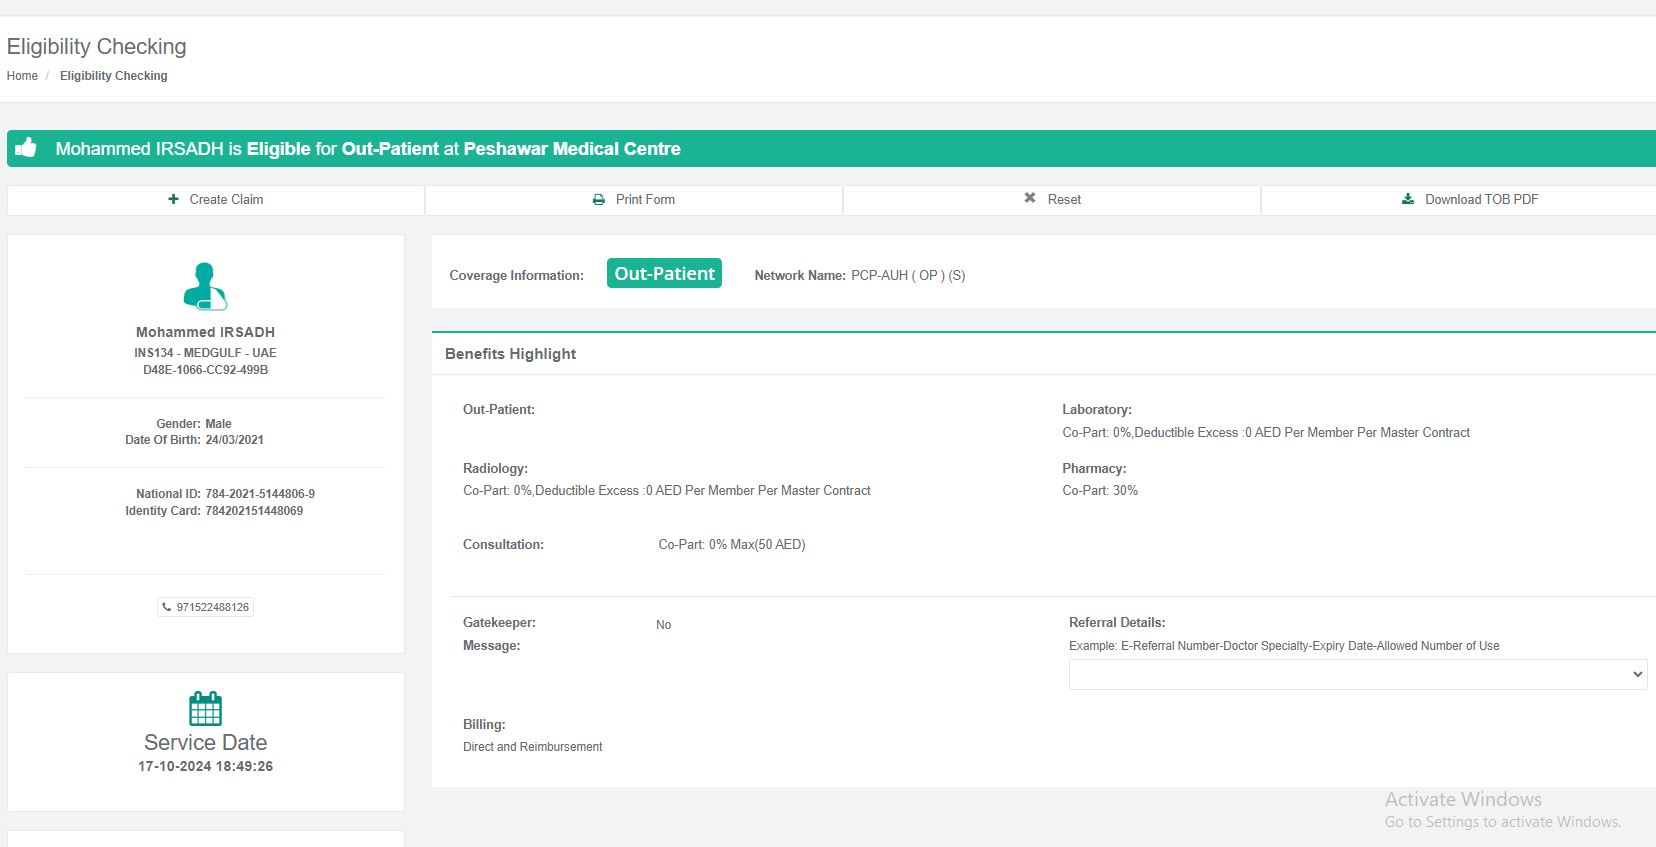
Task: Click Eligibility Checking breadcrumb item
Action: 113,76
